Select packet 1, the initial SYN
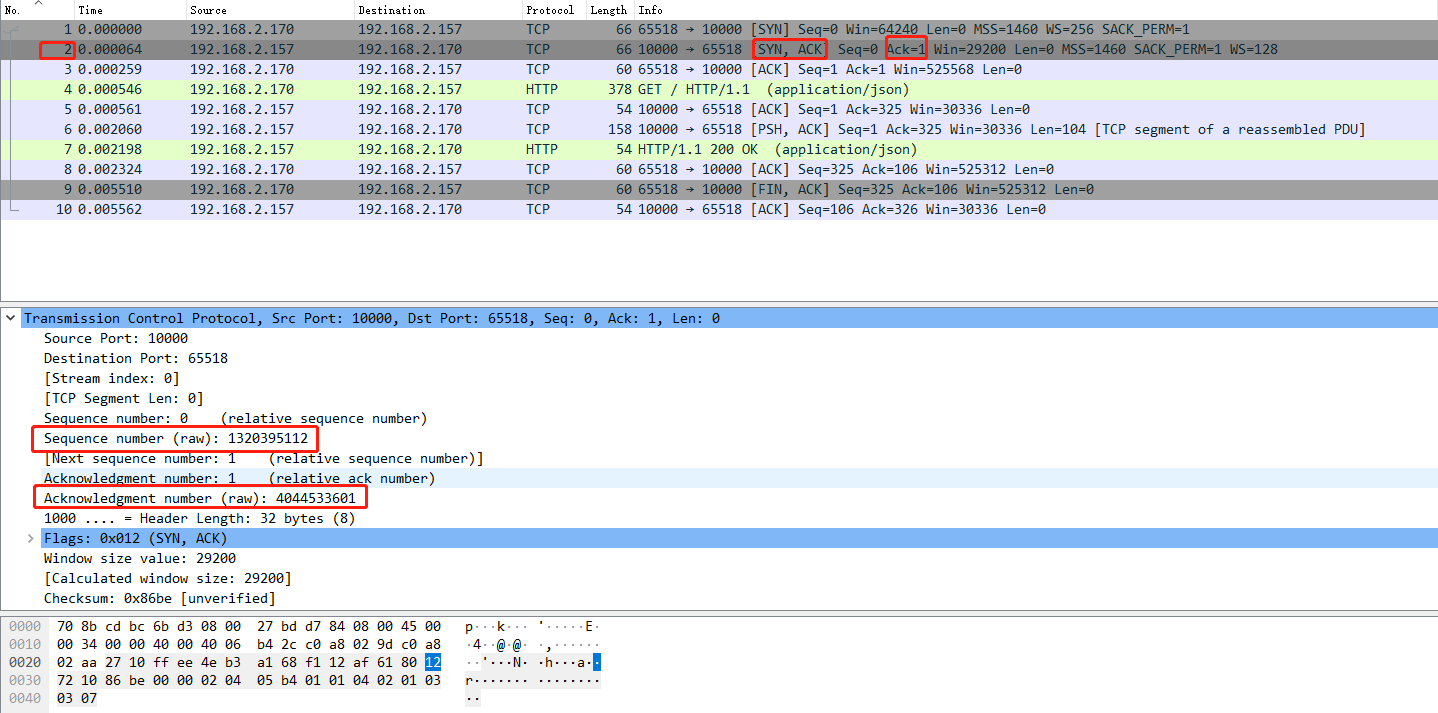The width and height of the screenshot is (1438, 713). [400, 29]
